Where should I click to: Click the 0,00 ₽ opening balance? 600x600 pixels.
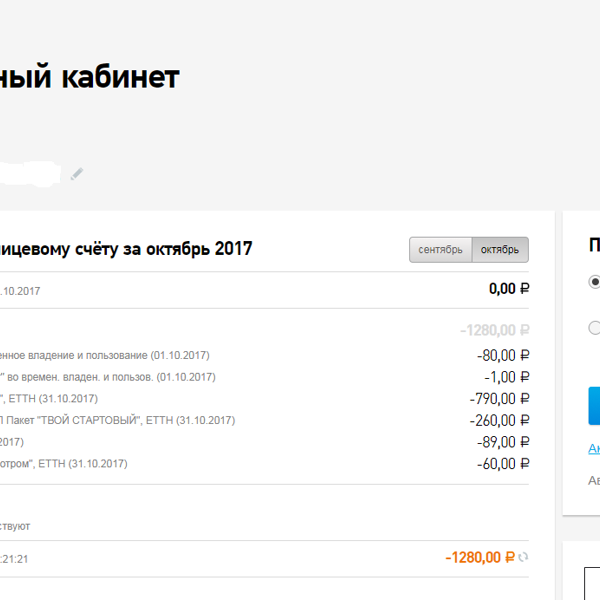[x=509, y=289]
